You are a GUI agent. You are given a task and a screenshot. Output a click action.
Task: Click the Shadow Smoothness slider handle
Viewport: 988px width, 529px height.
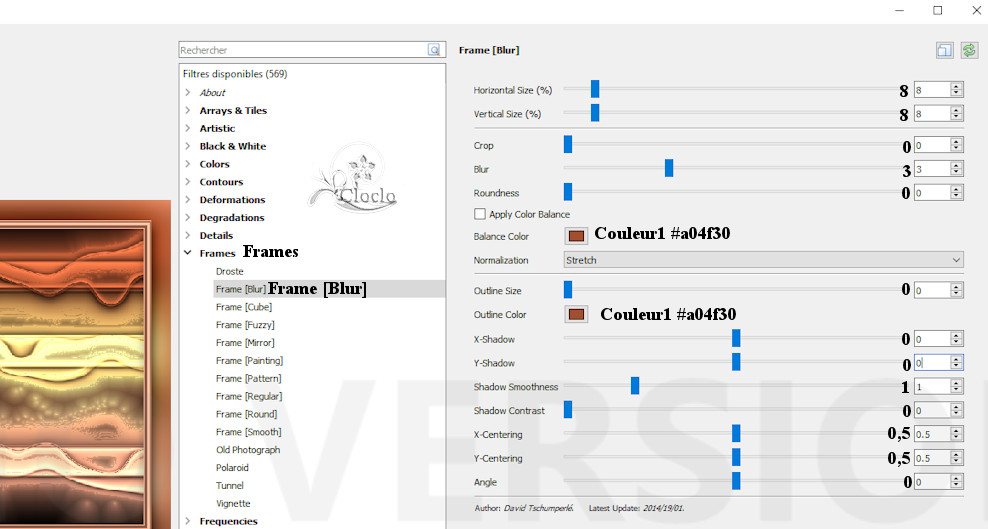(x=635, y=387)
